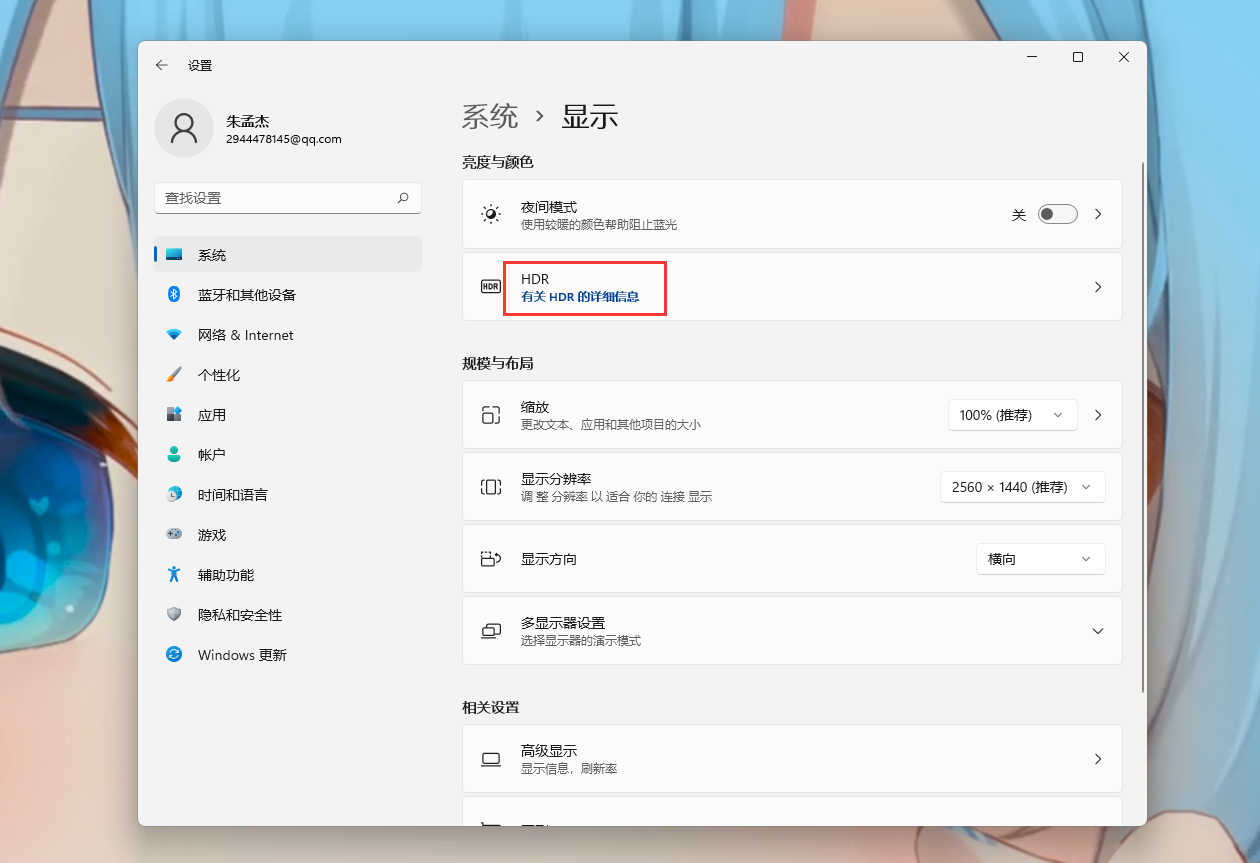Image resolution: width=1260 pixels, height=863 pixels.
Task: Select 系统 in the sidebar
Action: 288,255
